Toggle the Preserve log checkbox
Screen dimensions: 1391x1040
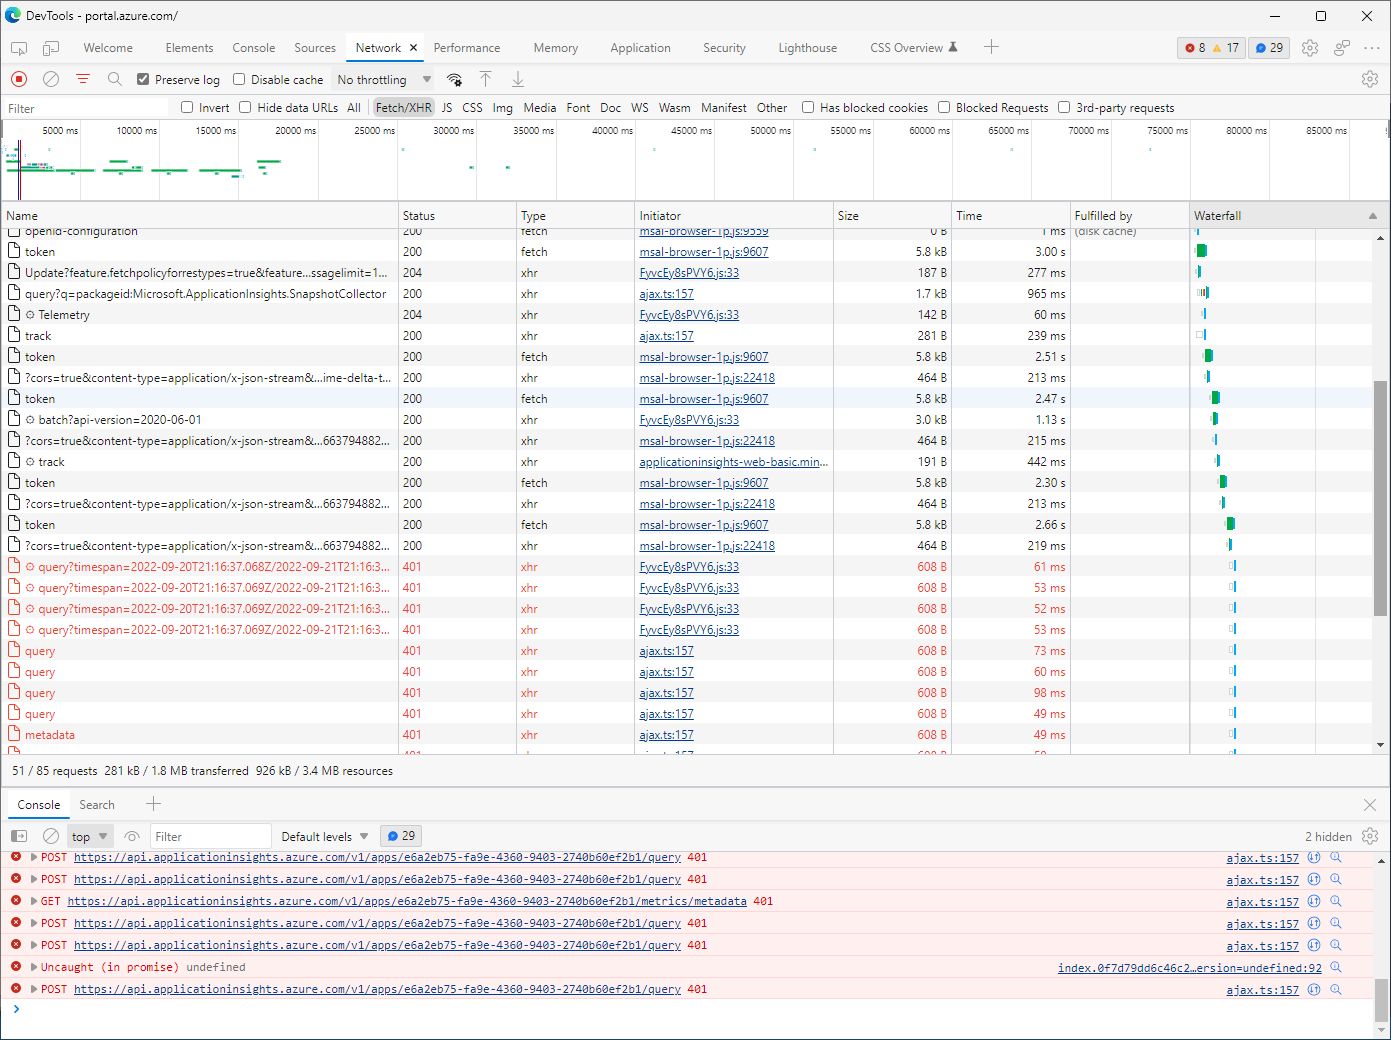(x=143, y=79)
